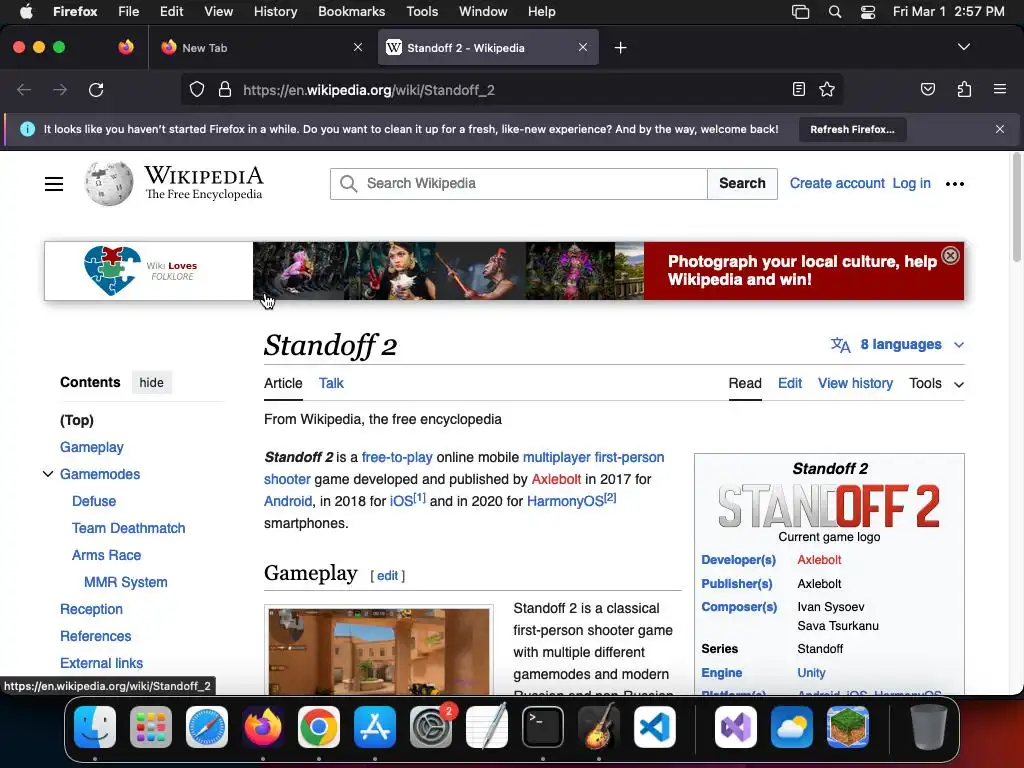1024x768 pixels.
Task: Open Finder from the dock
Action: (95, 727)
